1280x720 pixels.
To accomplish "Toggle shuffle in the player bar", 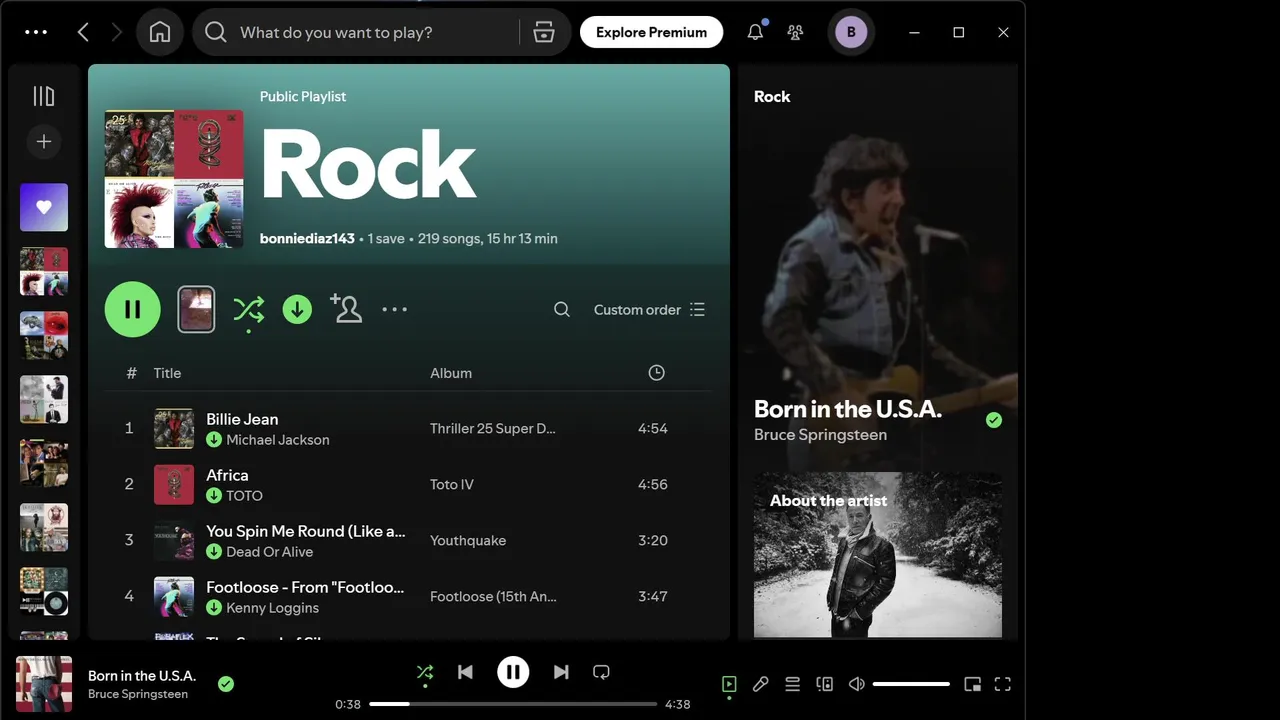I will click(x=425, y=673).
